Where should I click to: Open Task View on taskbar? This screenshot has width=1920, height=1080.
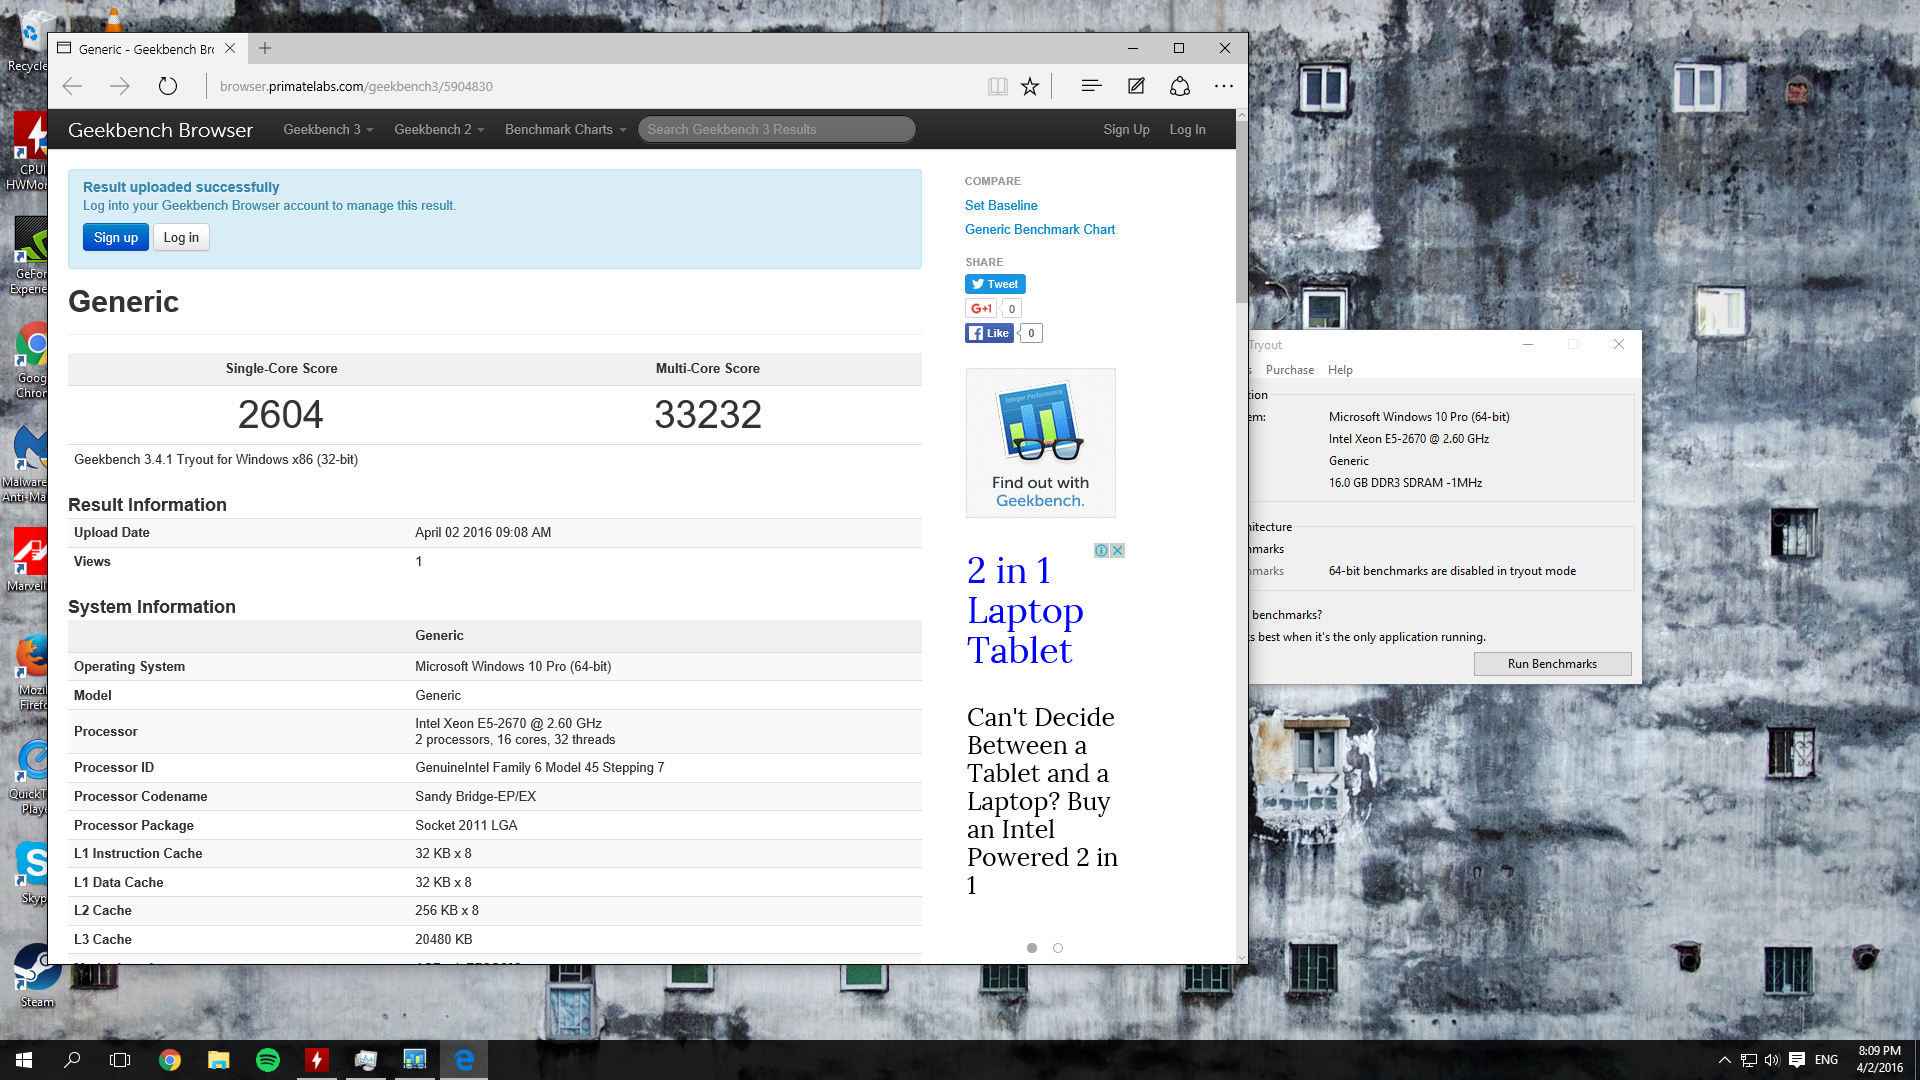(x=120, y=1060)
